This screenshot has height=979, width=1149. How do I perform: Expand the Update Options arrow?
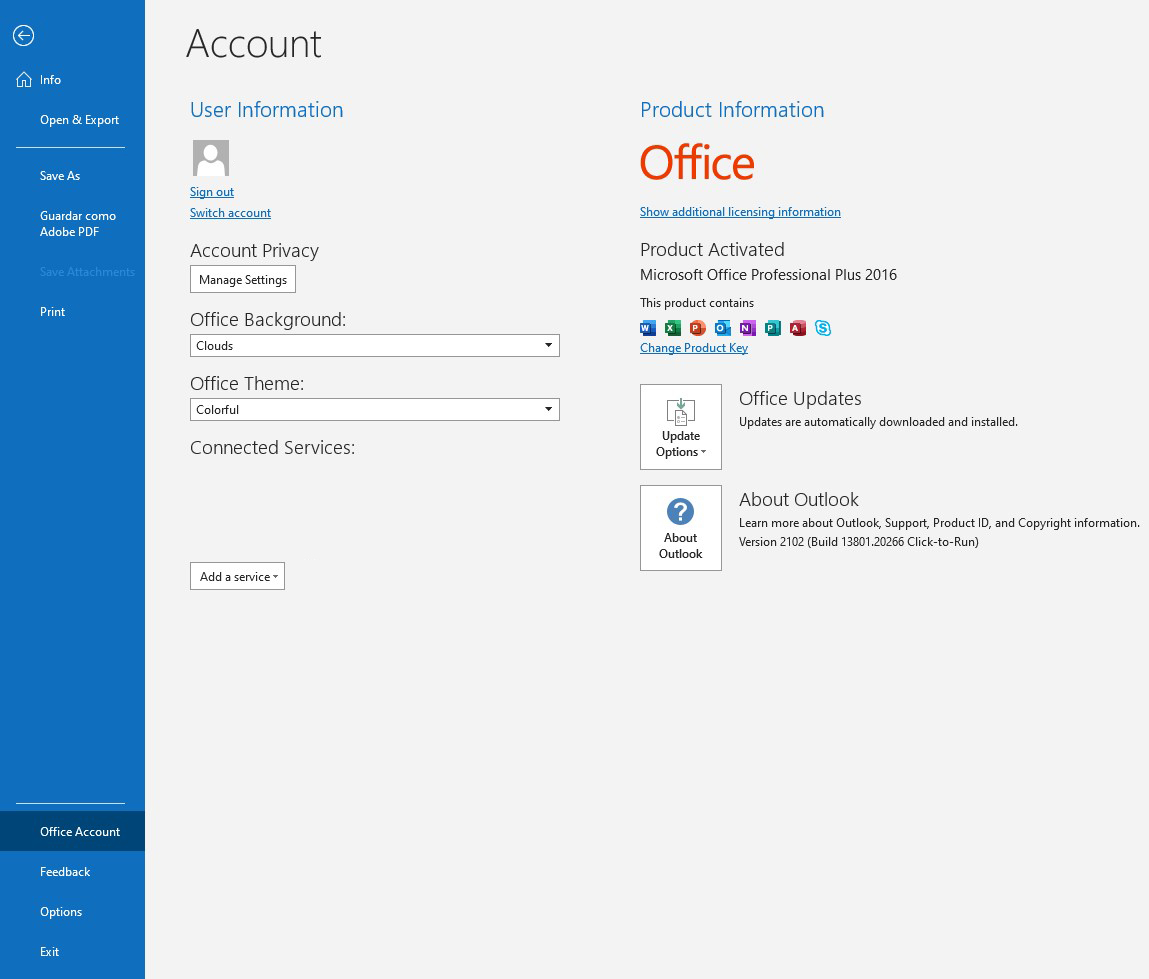pos(703,452)
